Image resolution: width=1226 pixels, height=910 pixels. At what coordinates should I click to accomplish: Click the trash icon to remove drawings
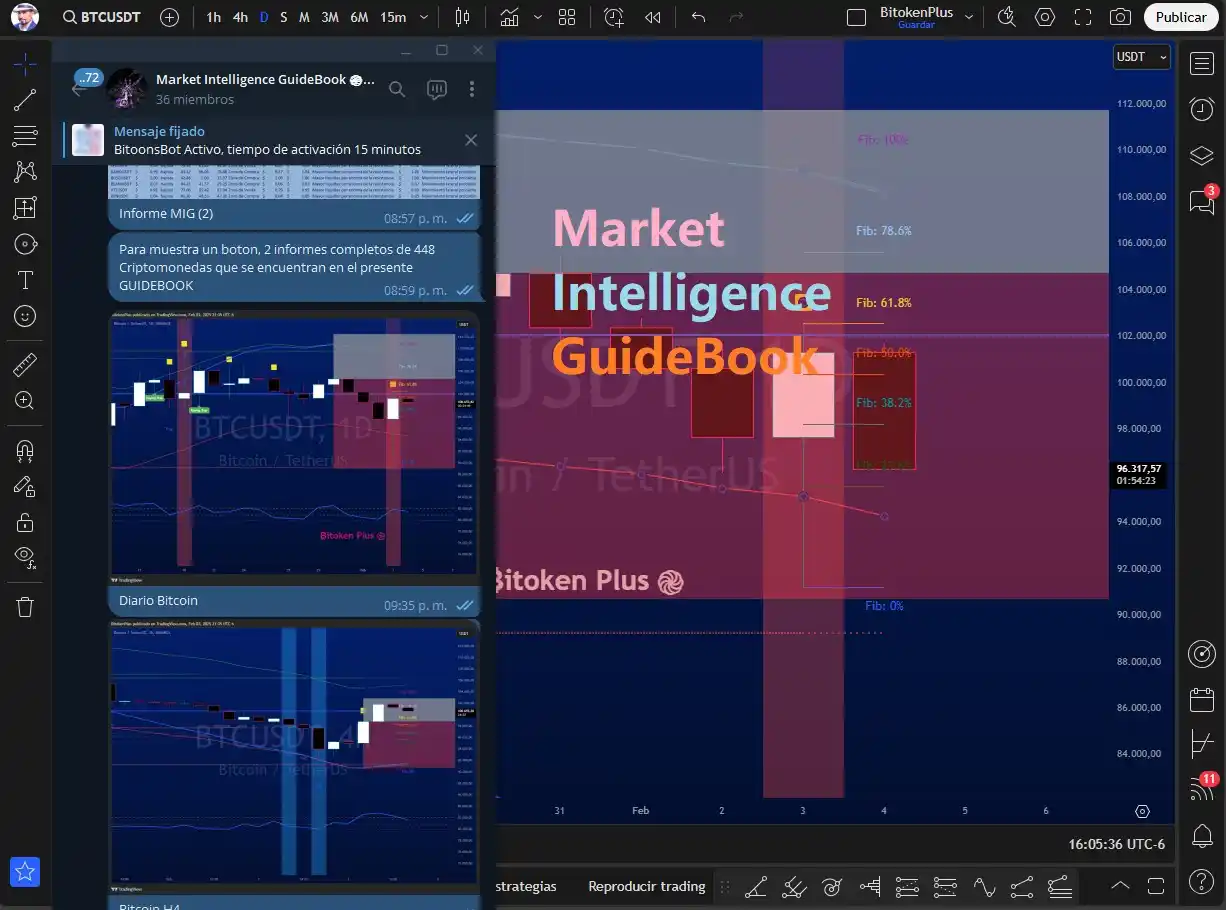tap(25, 607)
